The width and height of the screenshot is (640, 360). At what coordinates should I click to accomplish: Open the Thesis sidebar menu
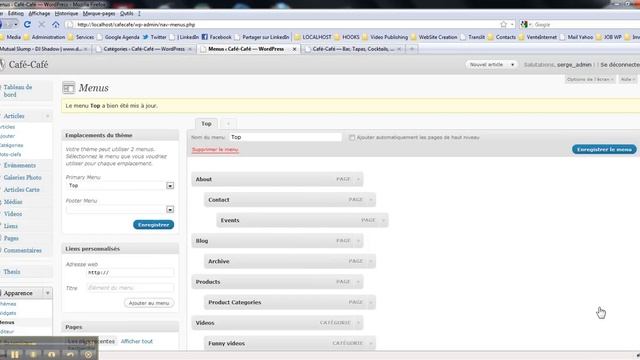12,271
